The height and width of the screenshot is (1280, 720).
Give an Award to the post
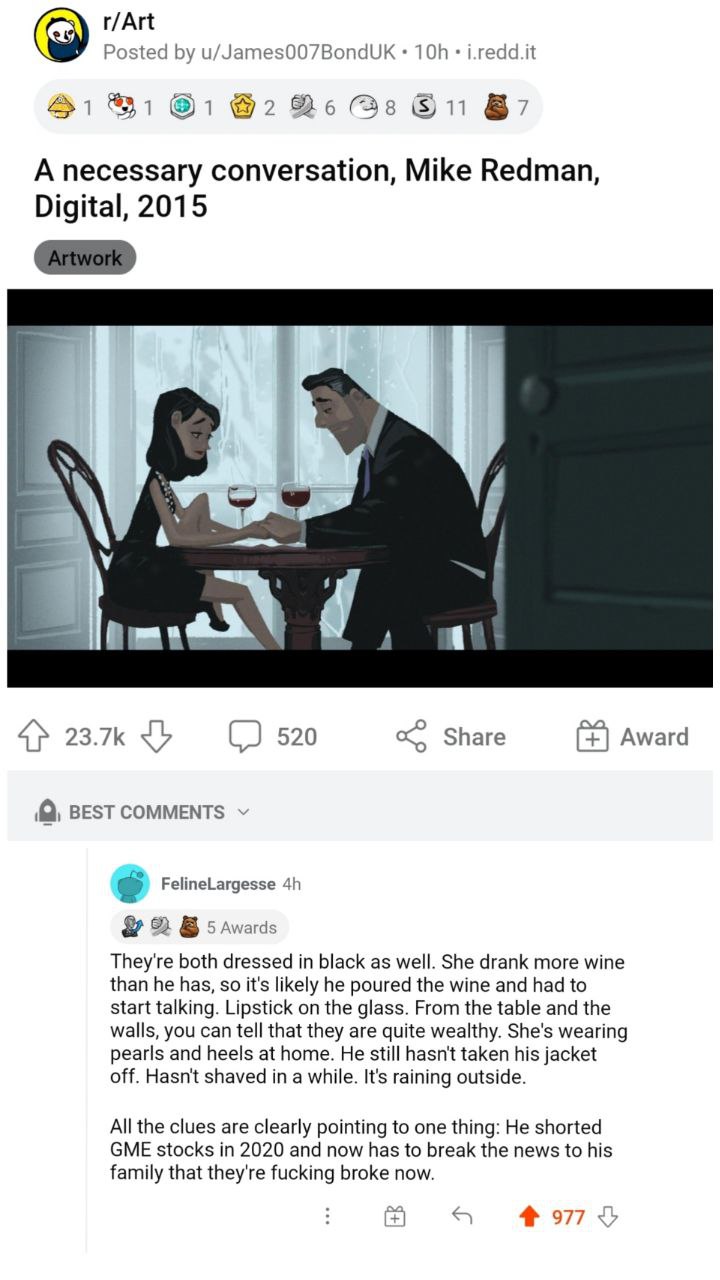(x=632, y=737)
